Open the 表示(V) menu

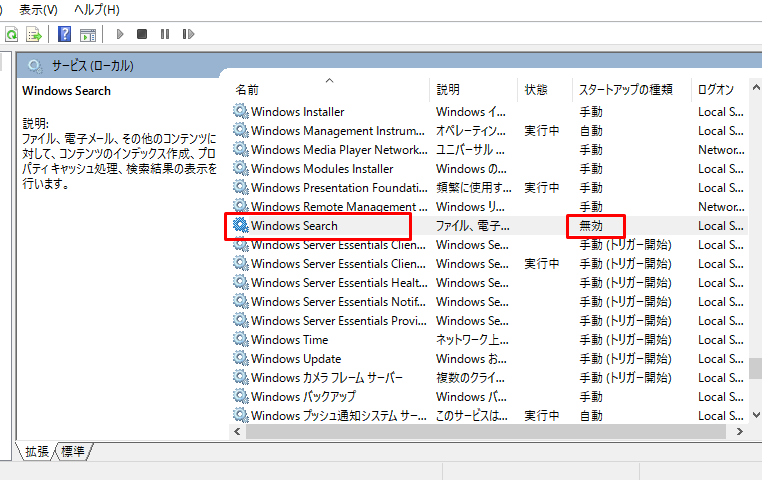38,9
